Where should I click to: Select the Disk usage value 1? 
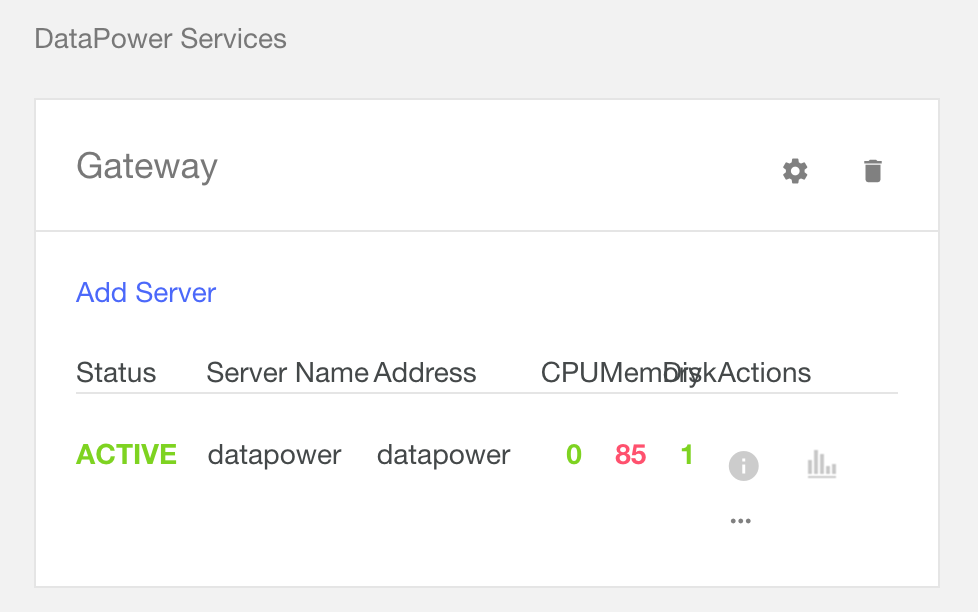click(x=687, y=454)
